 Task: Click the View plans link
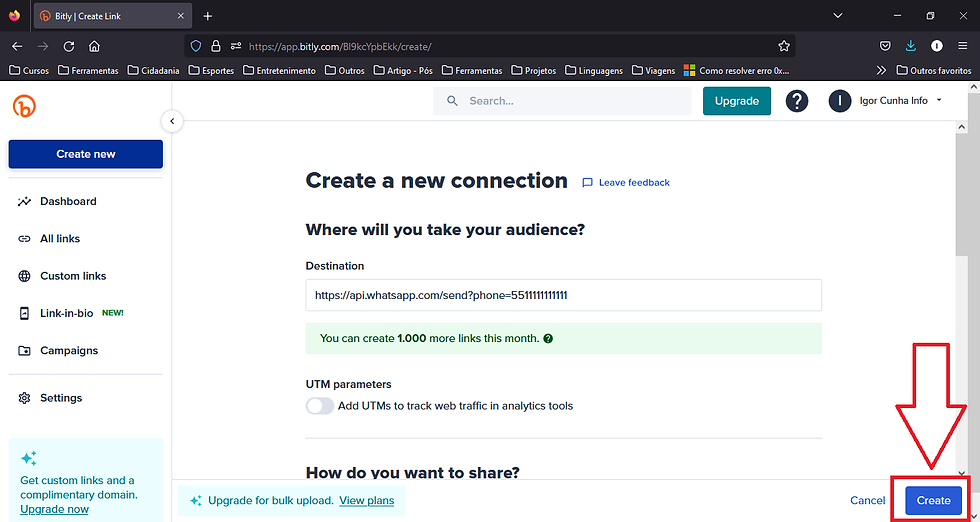pyautogui.click(x=366, y=500)
